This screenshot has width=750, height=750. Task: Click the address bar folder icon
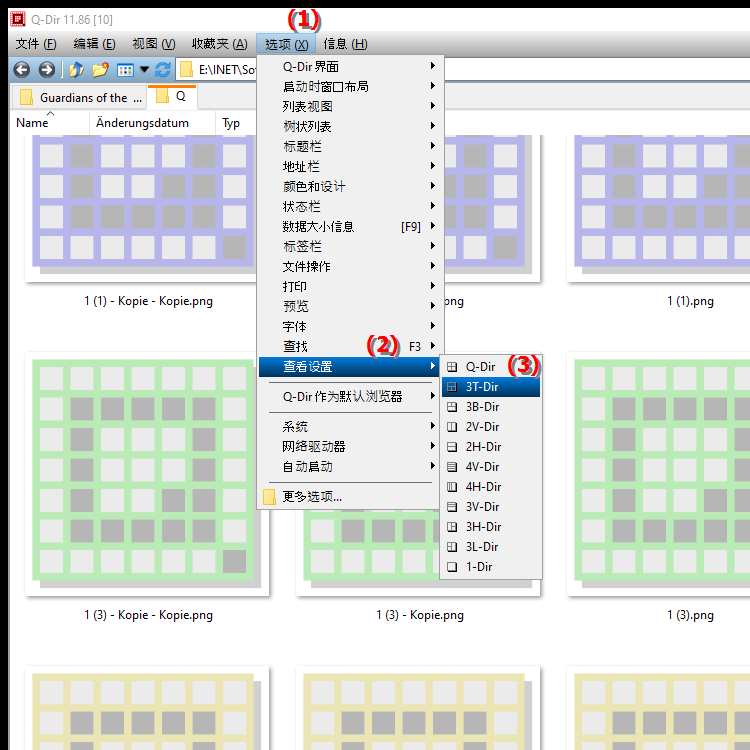pos(186,70)
